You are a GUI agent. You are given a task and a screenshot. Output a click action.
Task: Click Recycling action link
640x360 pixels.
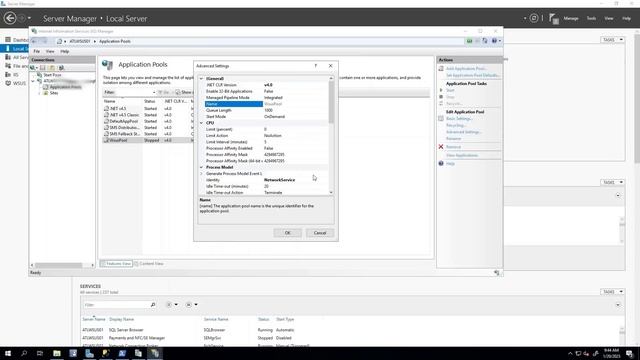456,125
